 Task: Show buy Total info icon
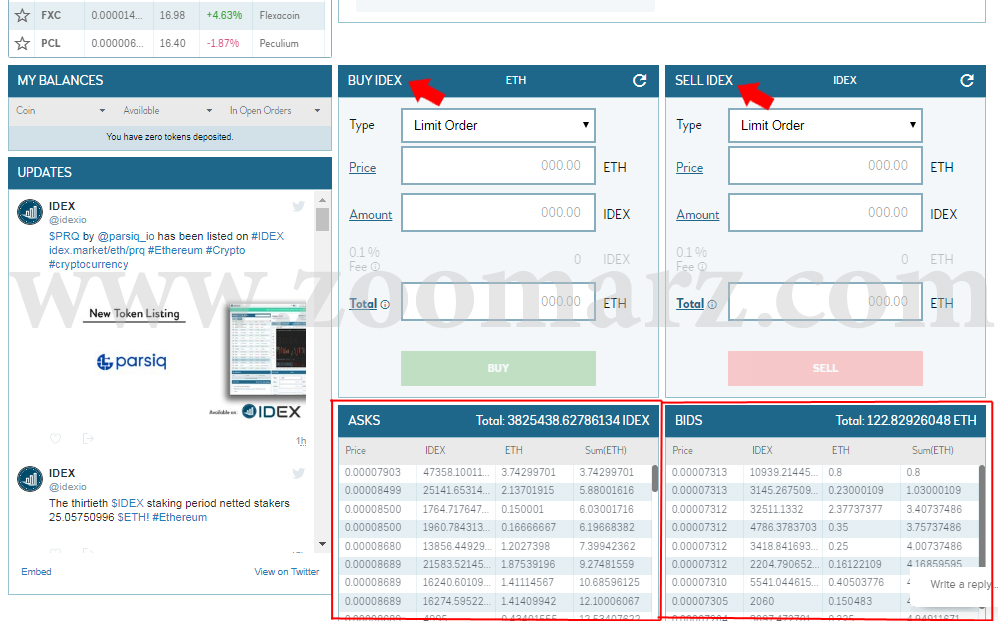tap(385, 305)
